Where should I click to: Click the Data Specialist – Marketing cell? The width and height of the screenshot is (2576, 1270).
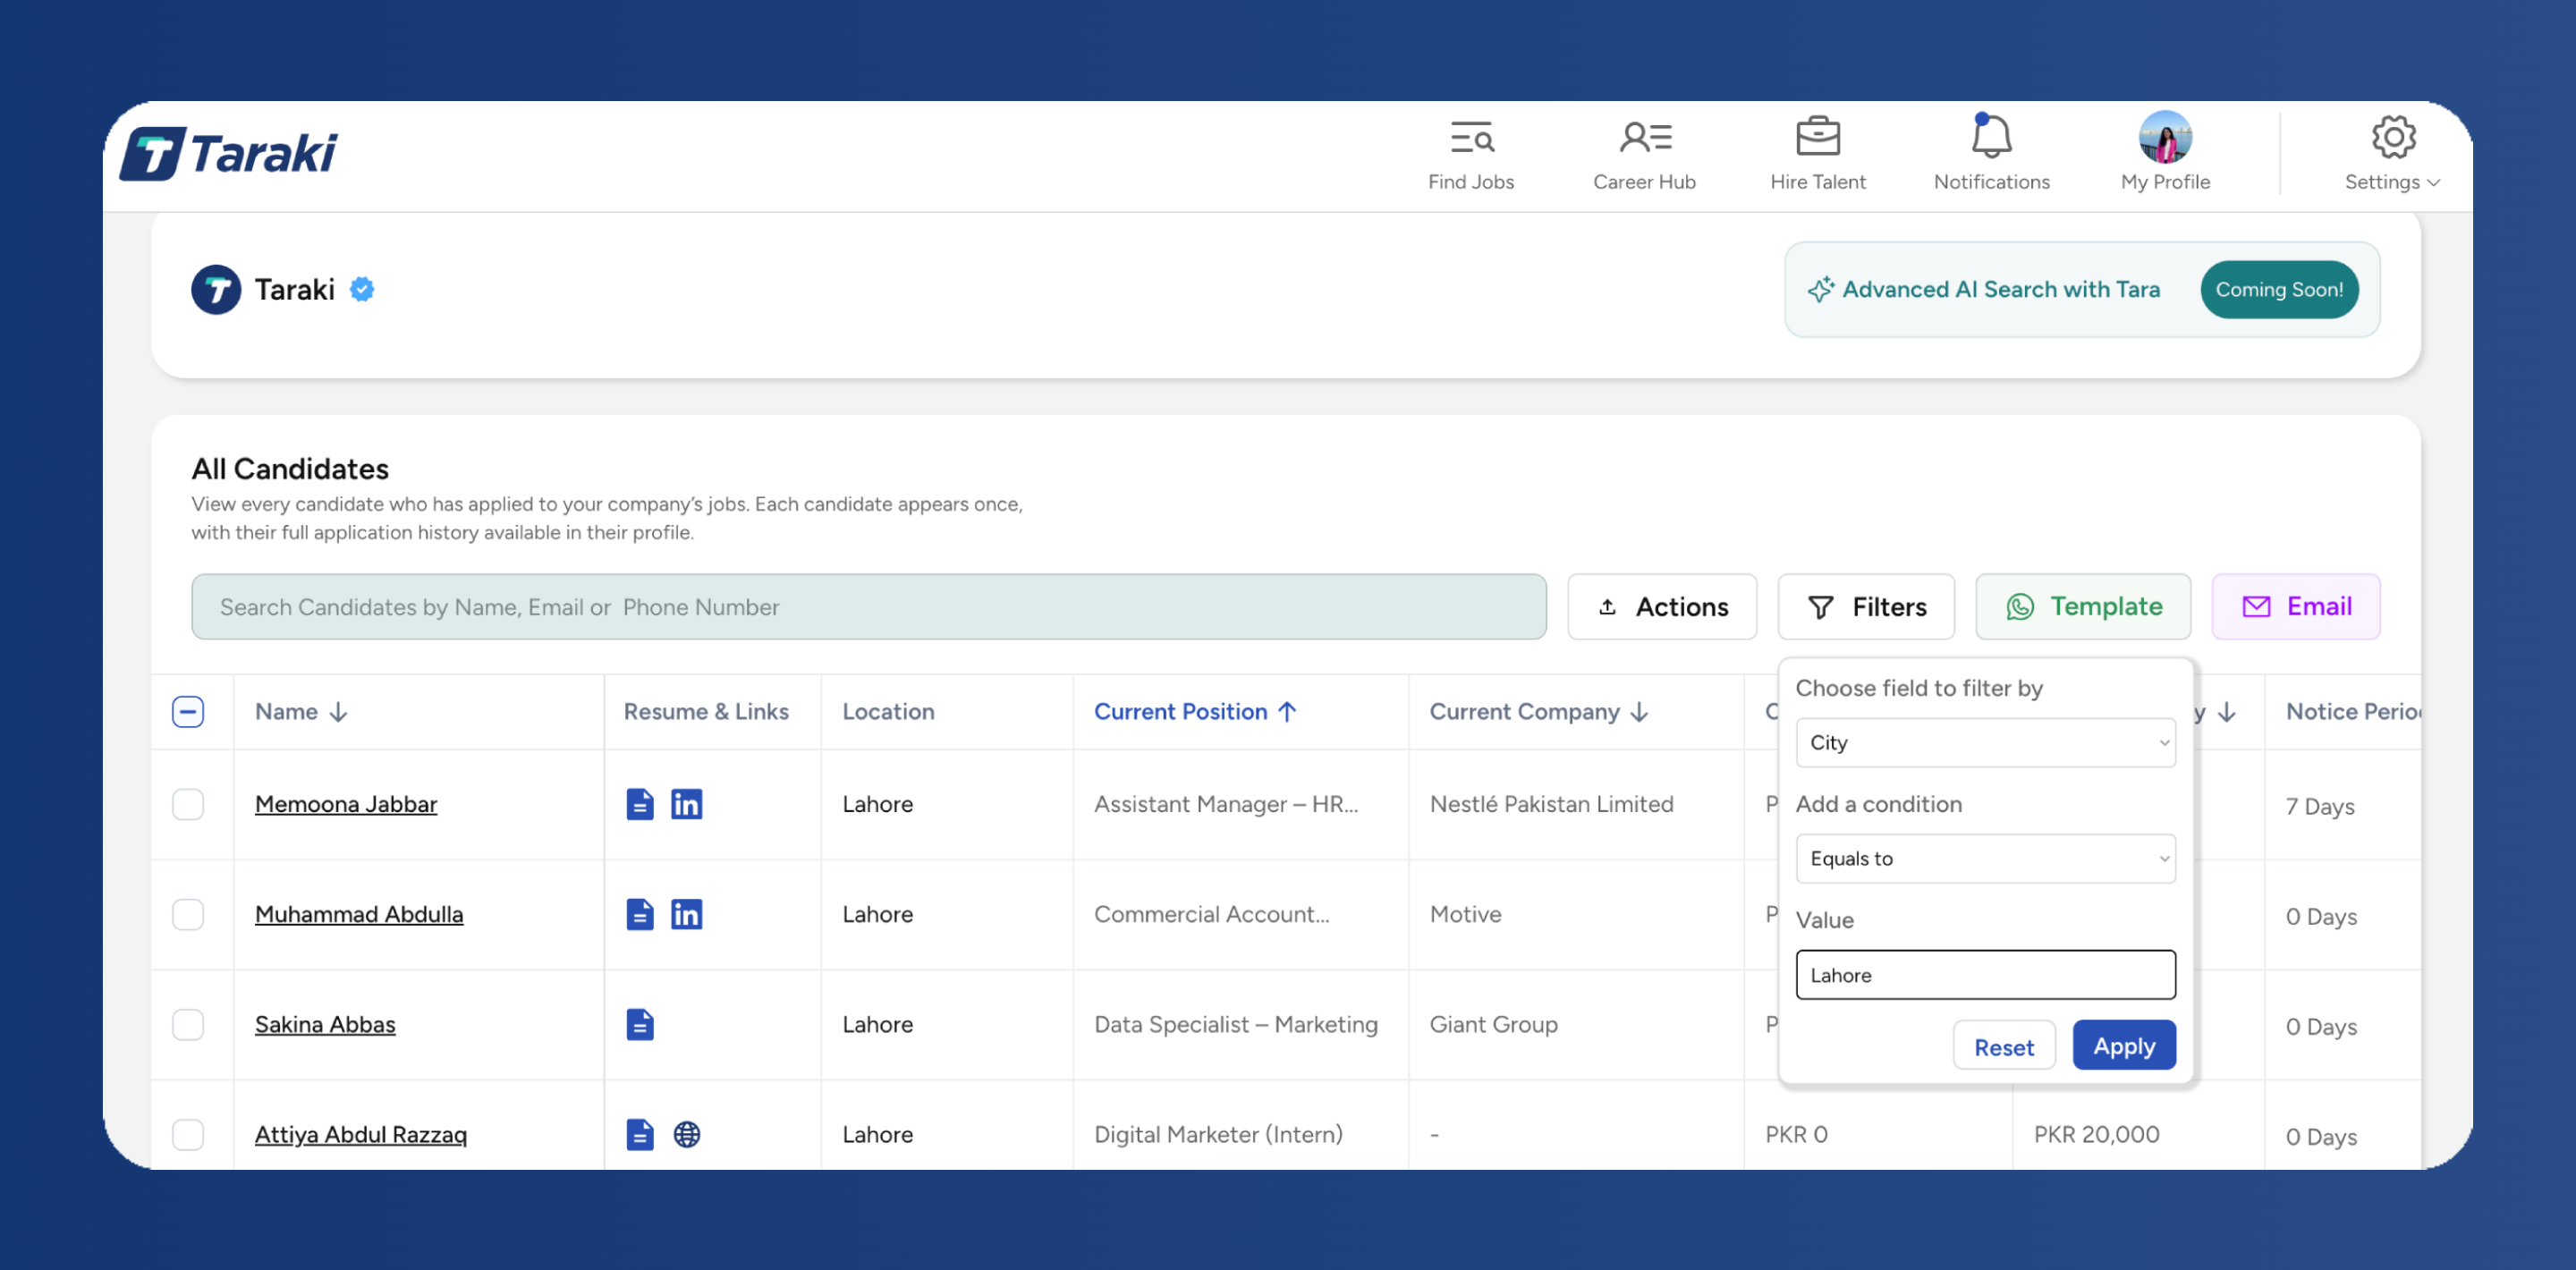(1236, 1024)
